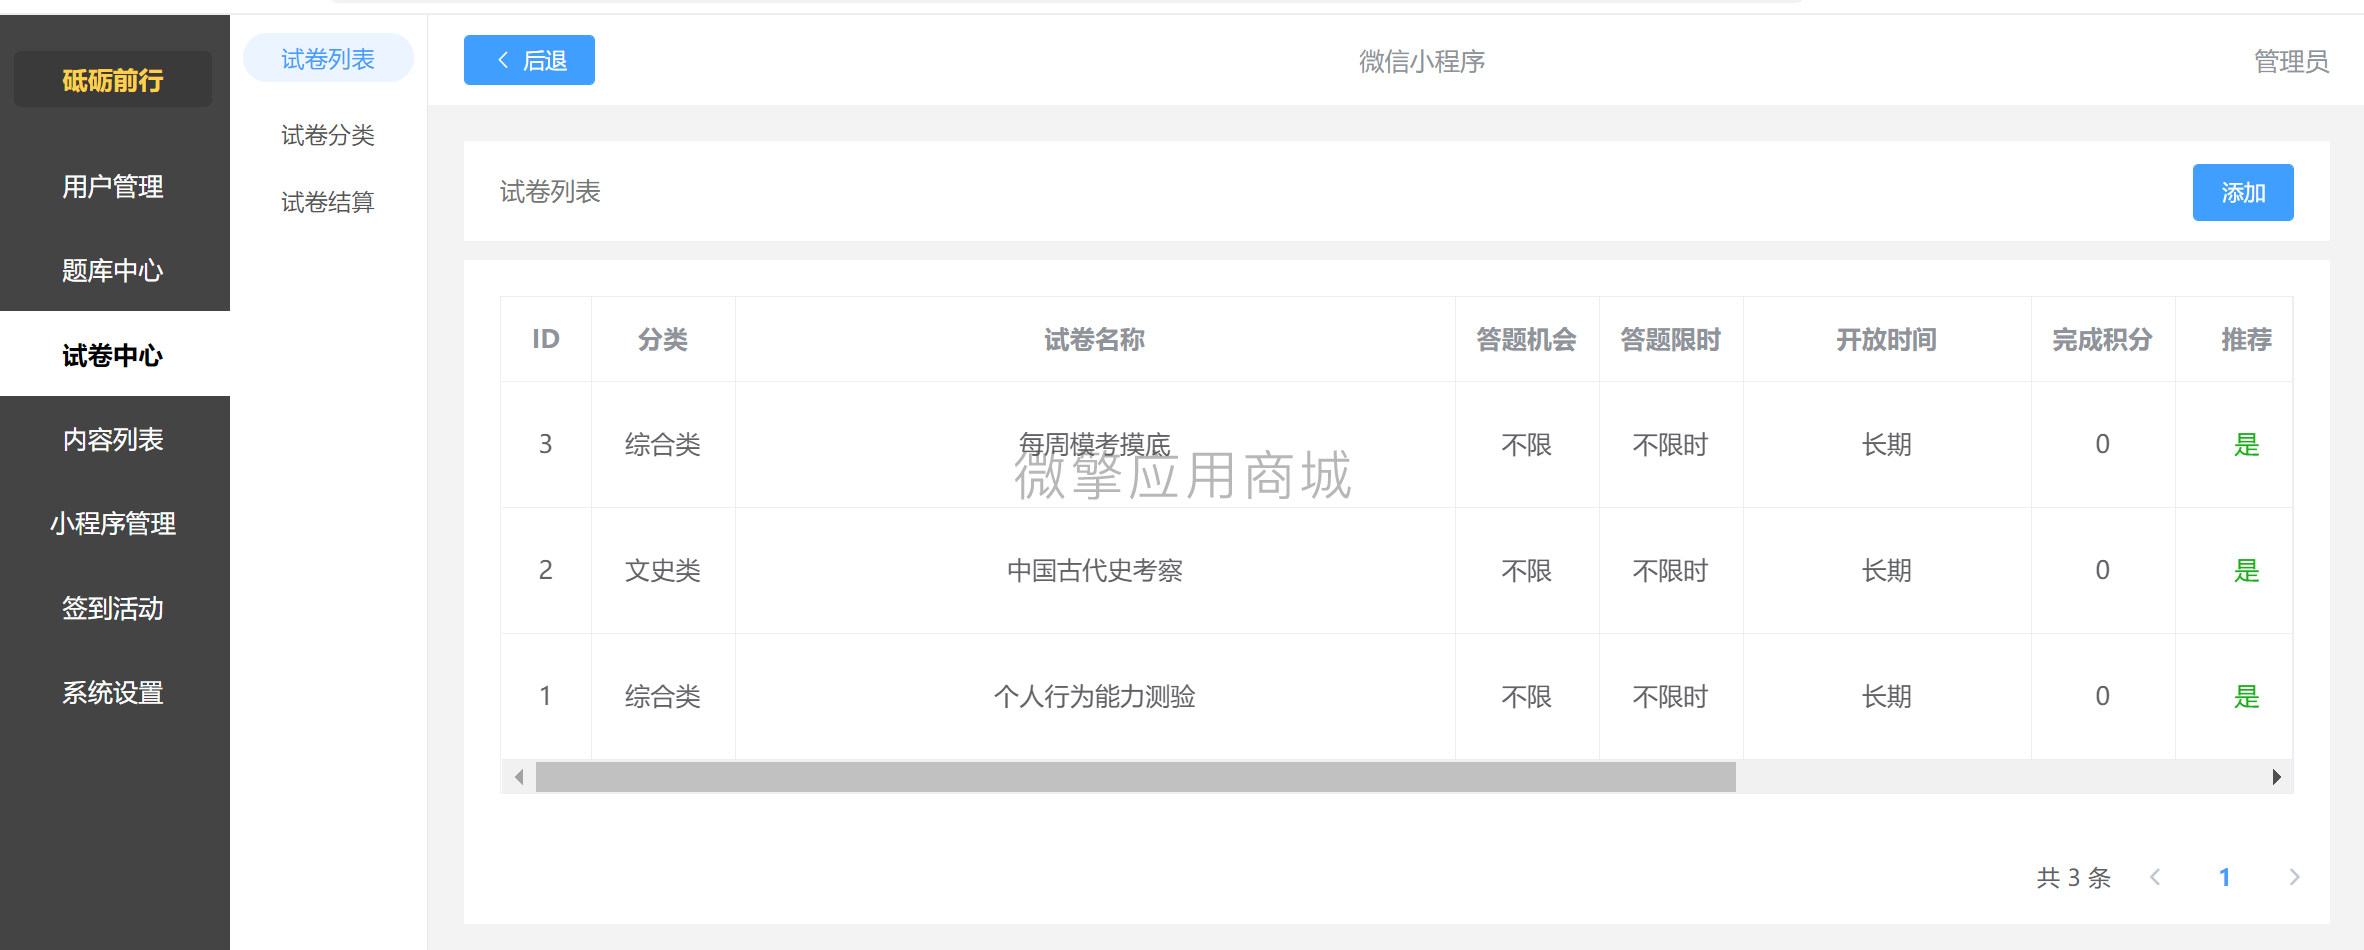The image size is (2364, 950).
Task: Click the 共 3 条 total count text
Action: (x=2073, y=877)
